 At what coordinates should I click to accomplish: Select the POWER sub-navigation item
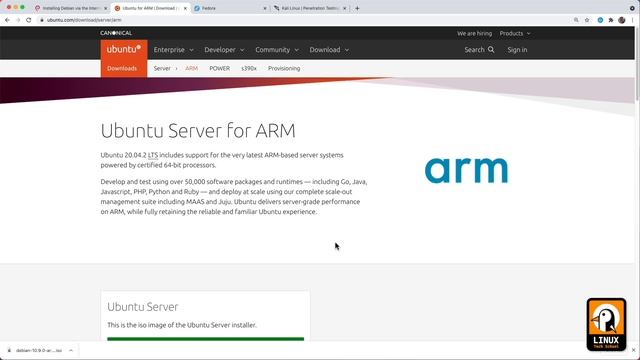[x=220, y=69]
